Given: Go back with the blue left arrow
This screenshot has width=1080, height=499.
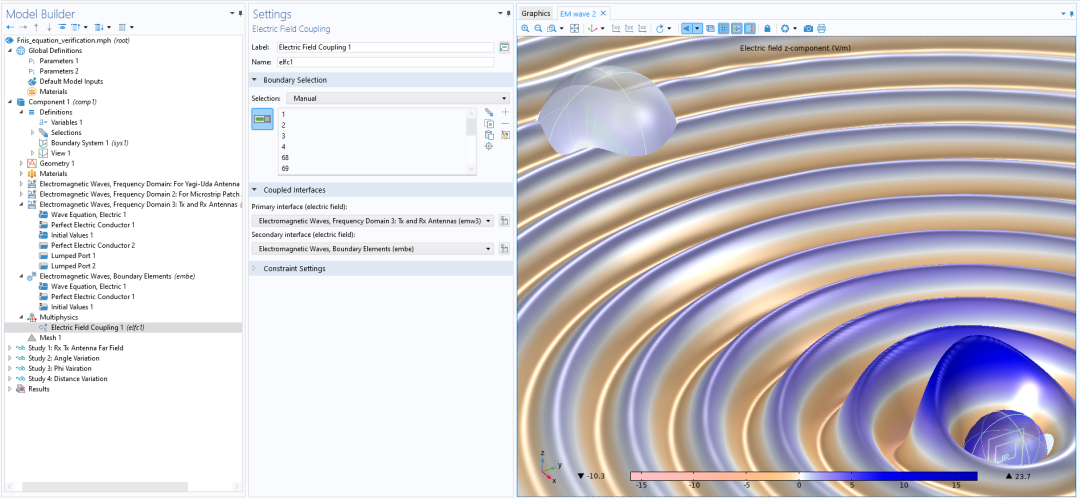Looking at the screenshot, I should coord(10,27).
